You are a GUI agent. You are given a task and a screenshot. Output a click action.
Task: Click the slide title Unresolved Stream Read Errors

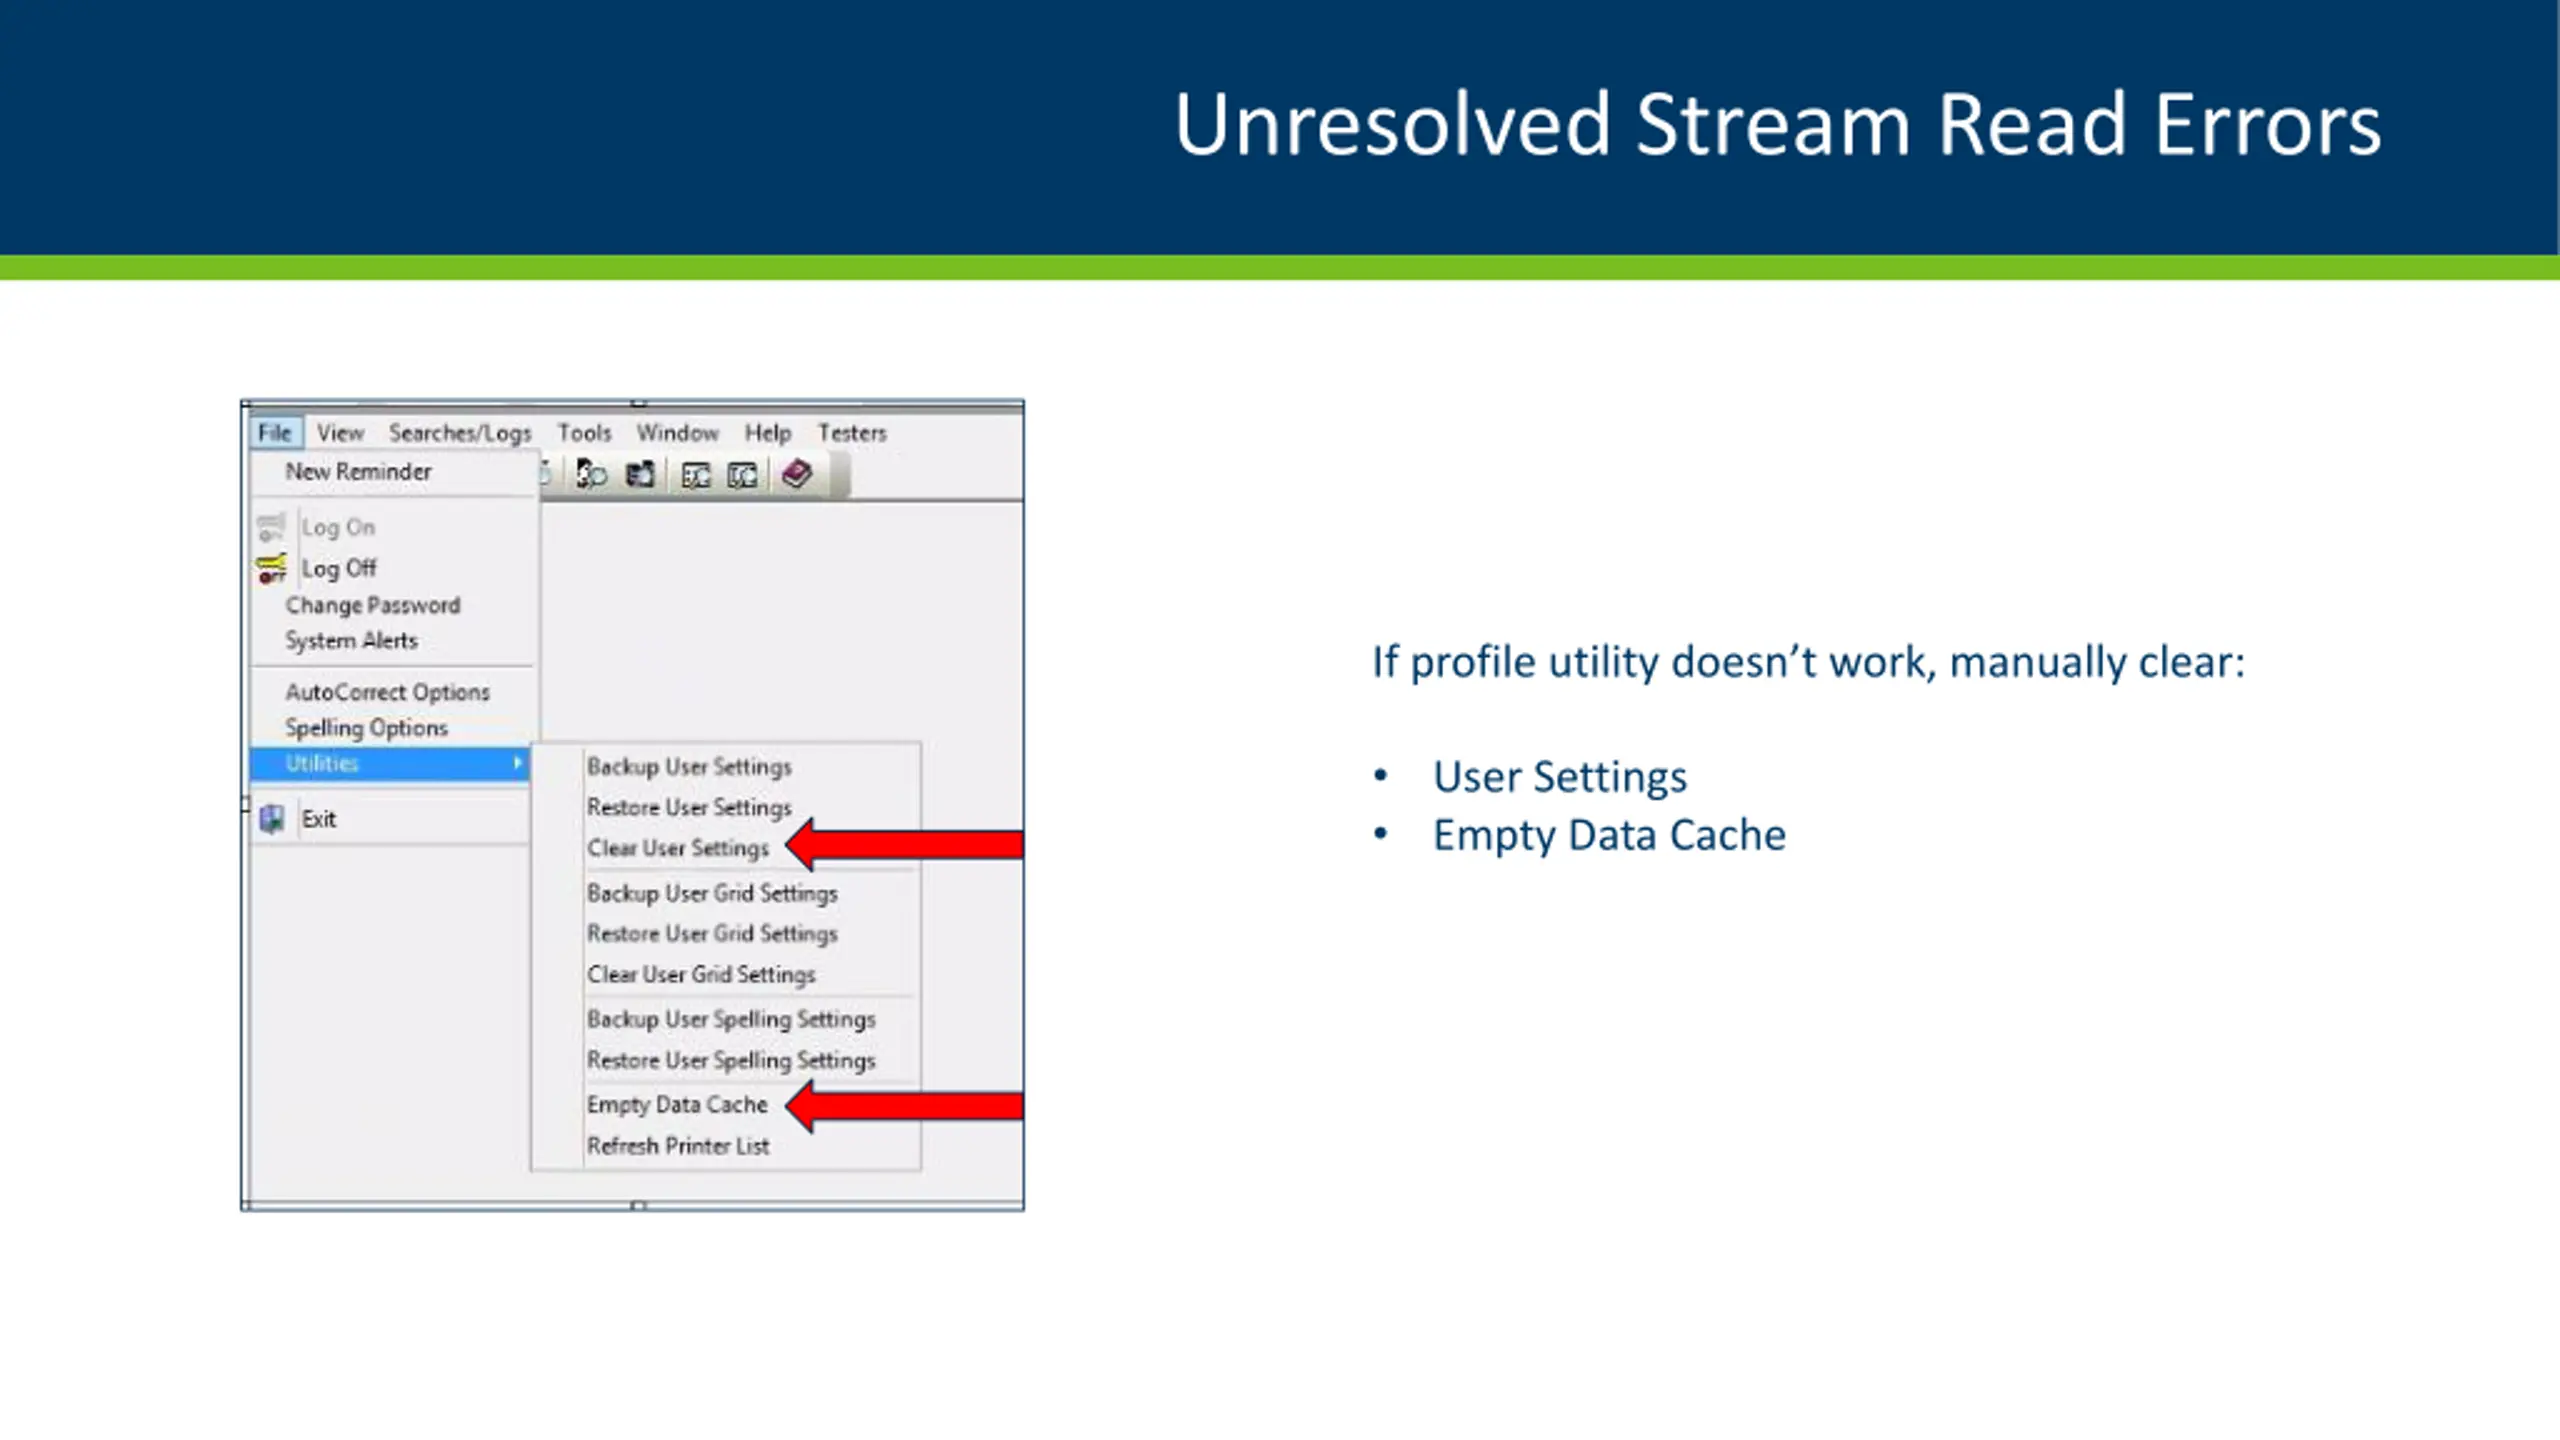tap(1777, 125)
